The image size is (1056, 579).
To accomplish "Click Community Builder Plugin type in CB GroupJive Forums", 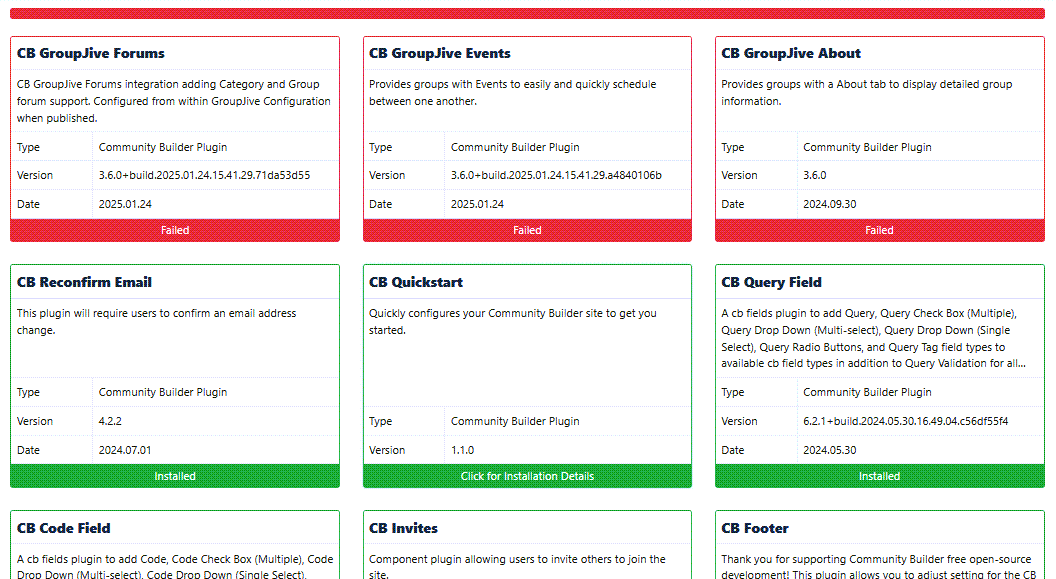I will [x=163, y=147].
